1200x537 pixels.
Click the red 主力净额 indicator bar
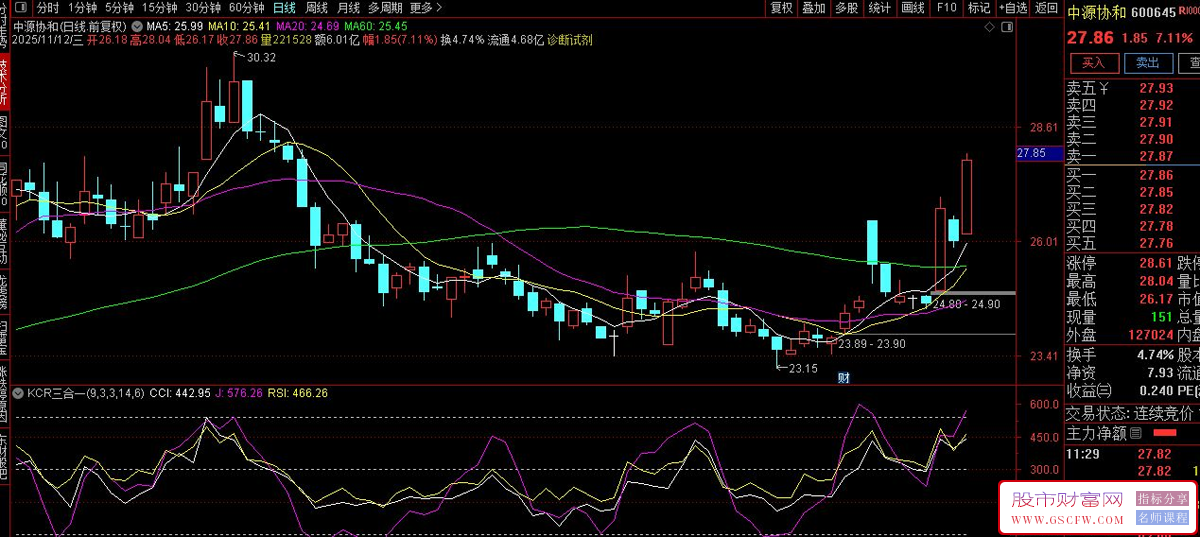coord(1164,434)
